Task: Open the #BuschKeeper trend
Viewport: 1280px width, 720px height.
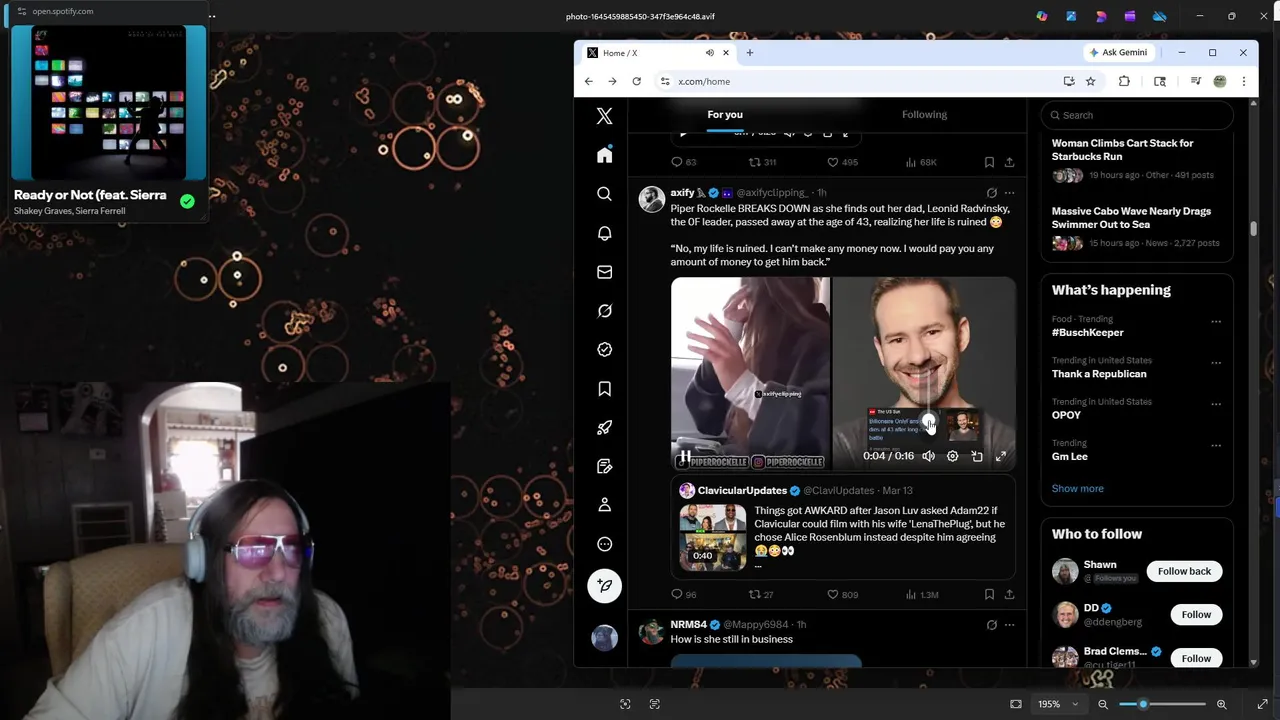Action: (1087, 332)
